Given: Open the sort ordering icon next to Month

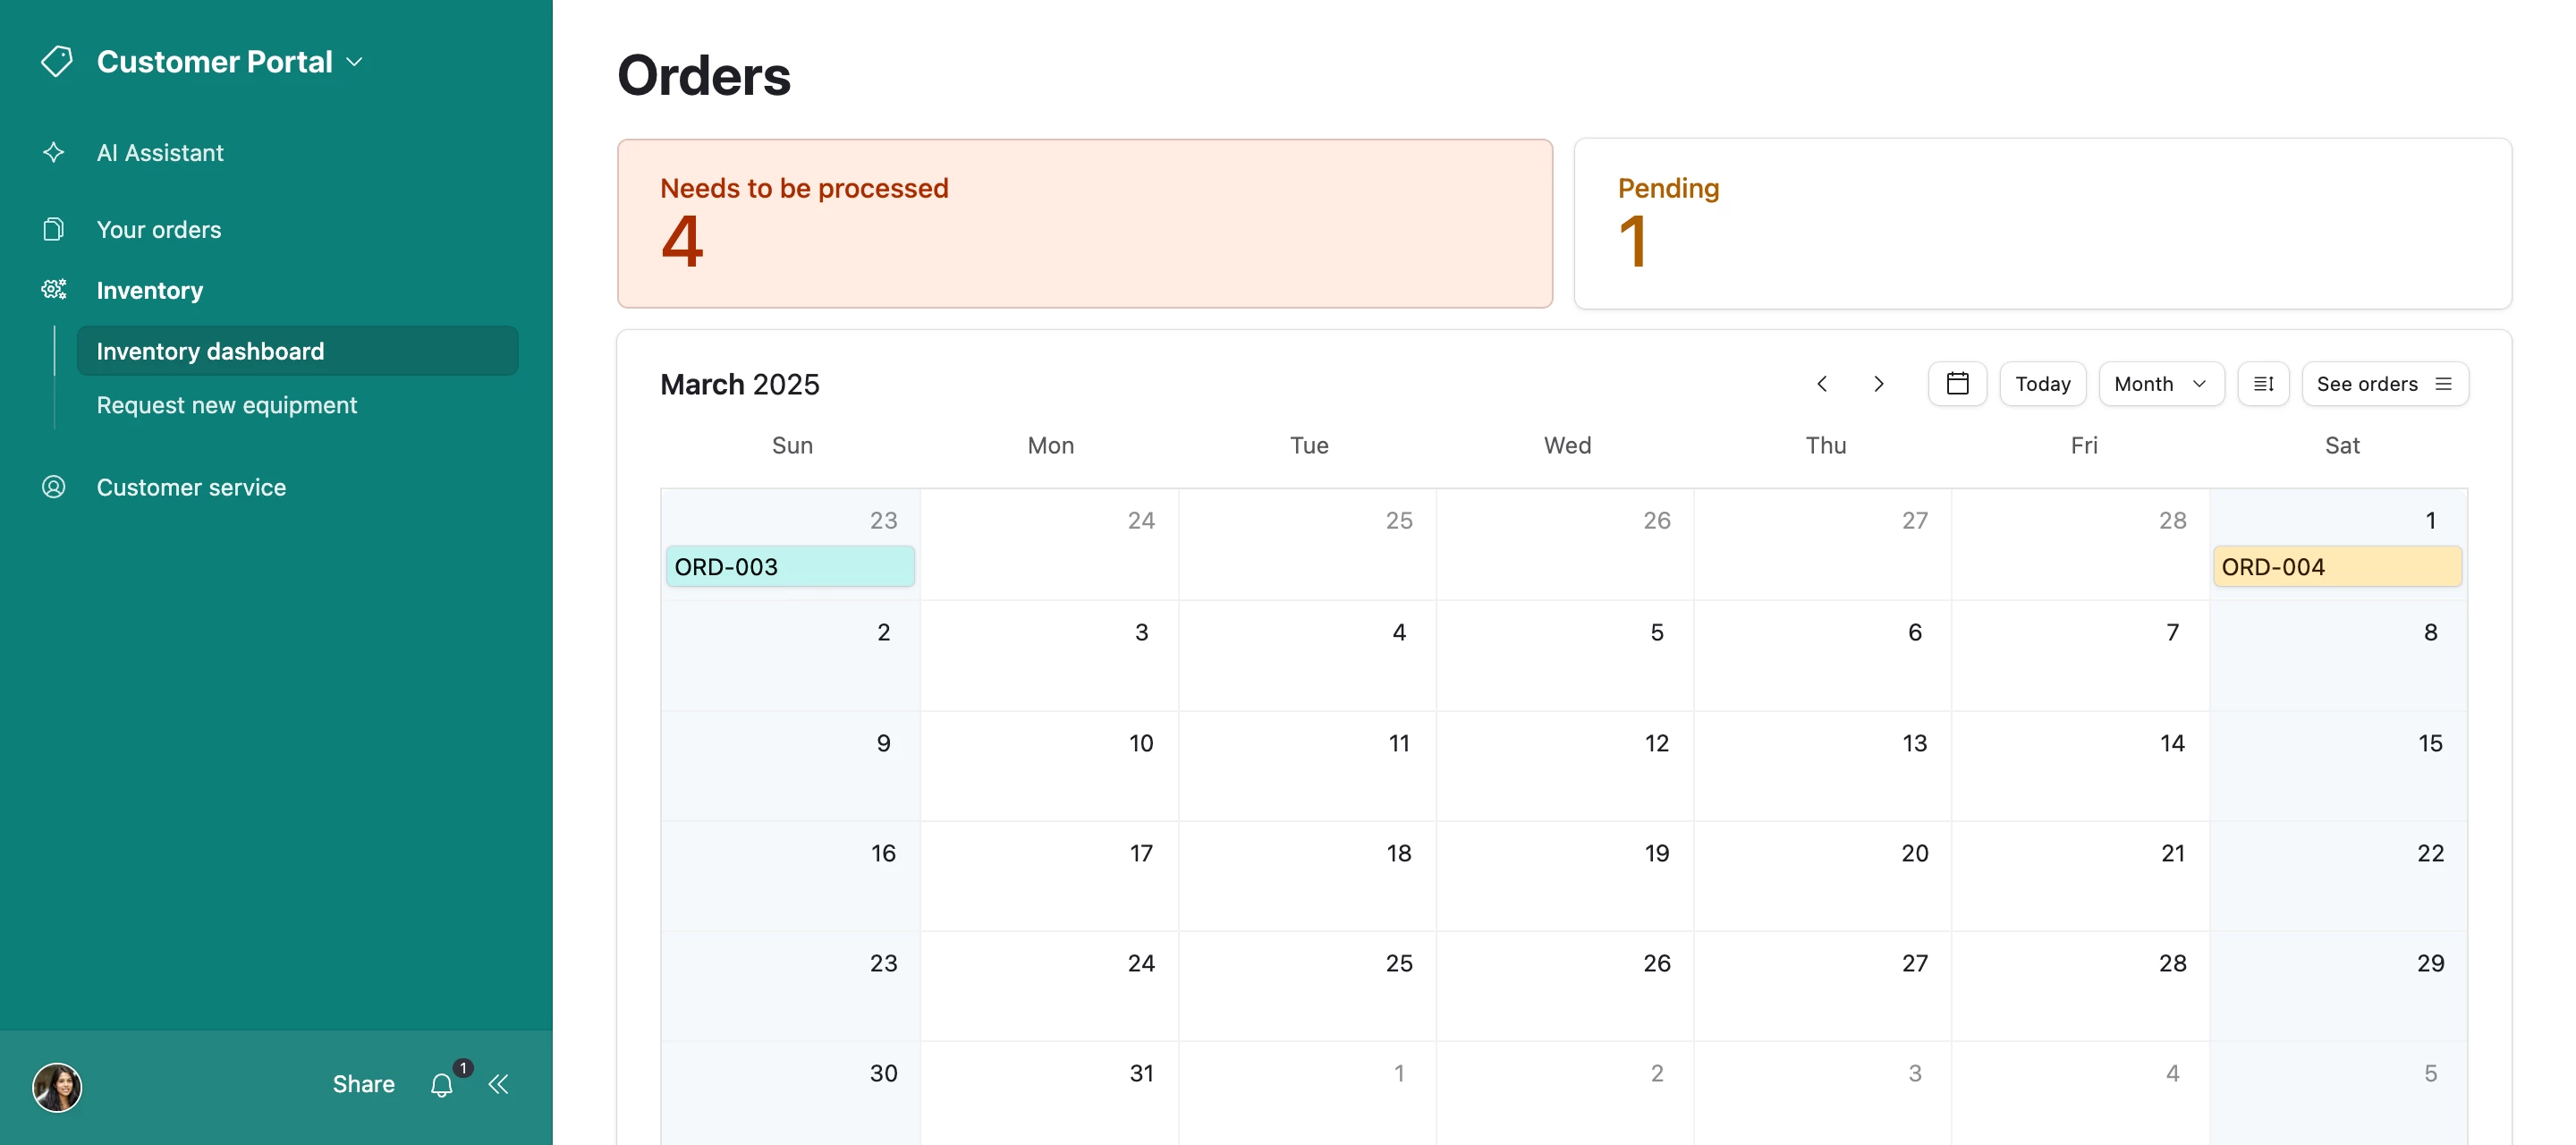Looking at the screenshot, I should pos(2264,383).
